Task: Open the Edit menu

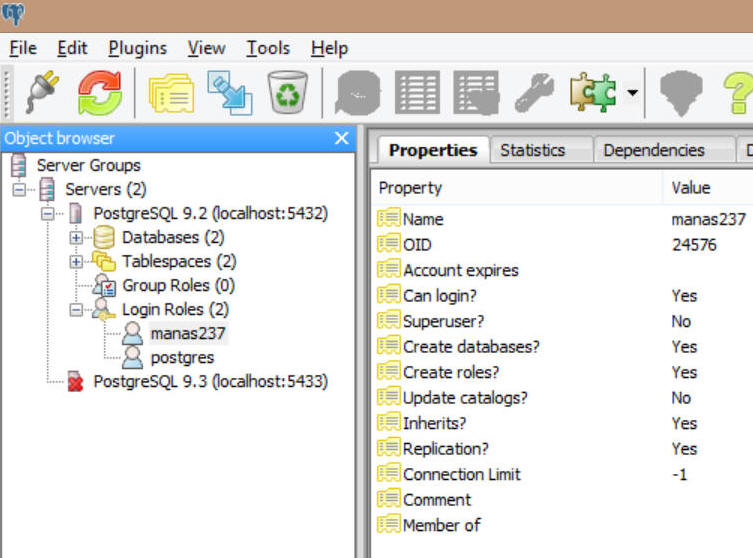Action: coord(72,48)
